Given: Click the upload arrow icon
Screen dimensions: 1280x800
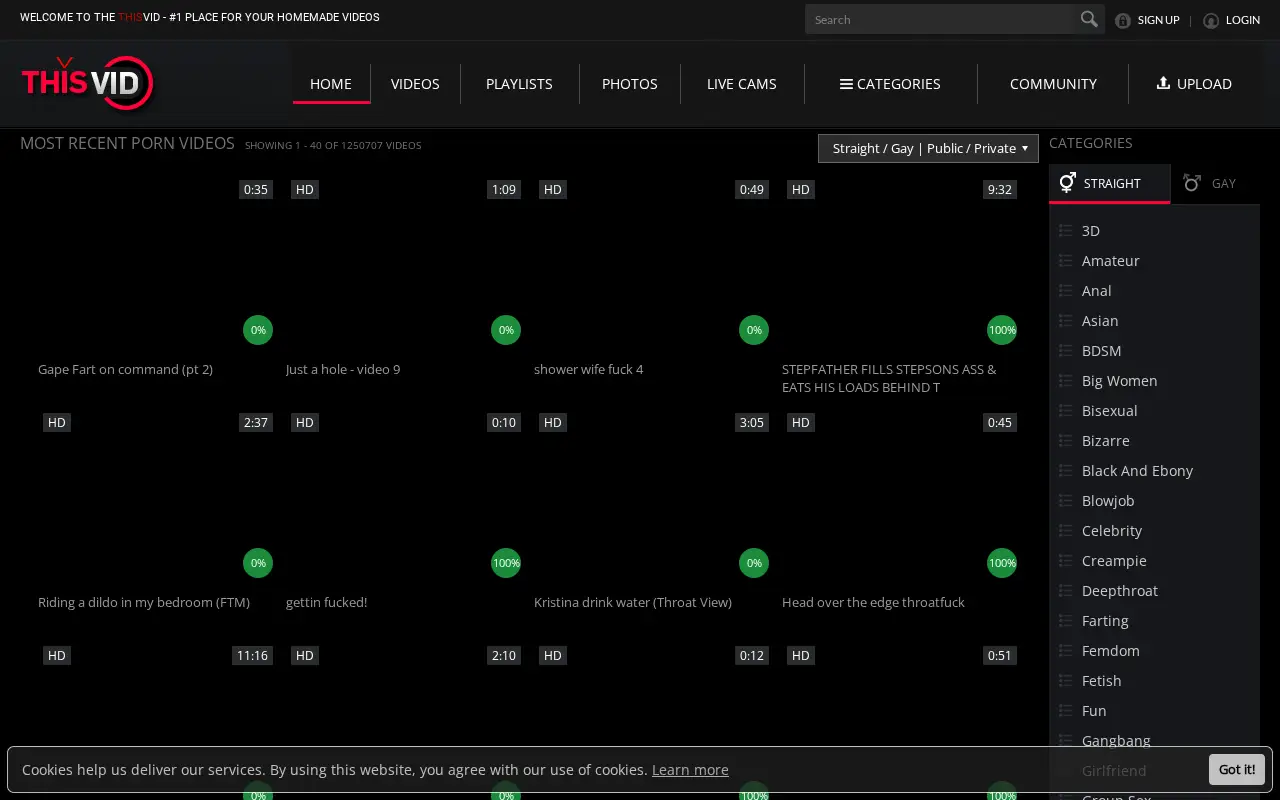Looking at the screenshot, I should click(x=1163, y=83).
